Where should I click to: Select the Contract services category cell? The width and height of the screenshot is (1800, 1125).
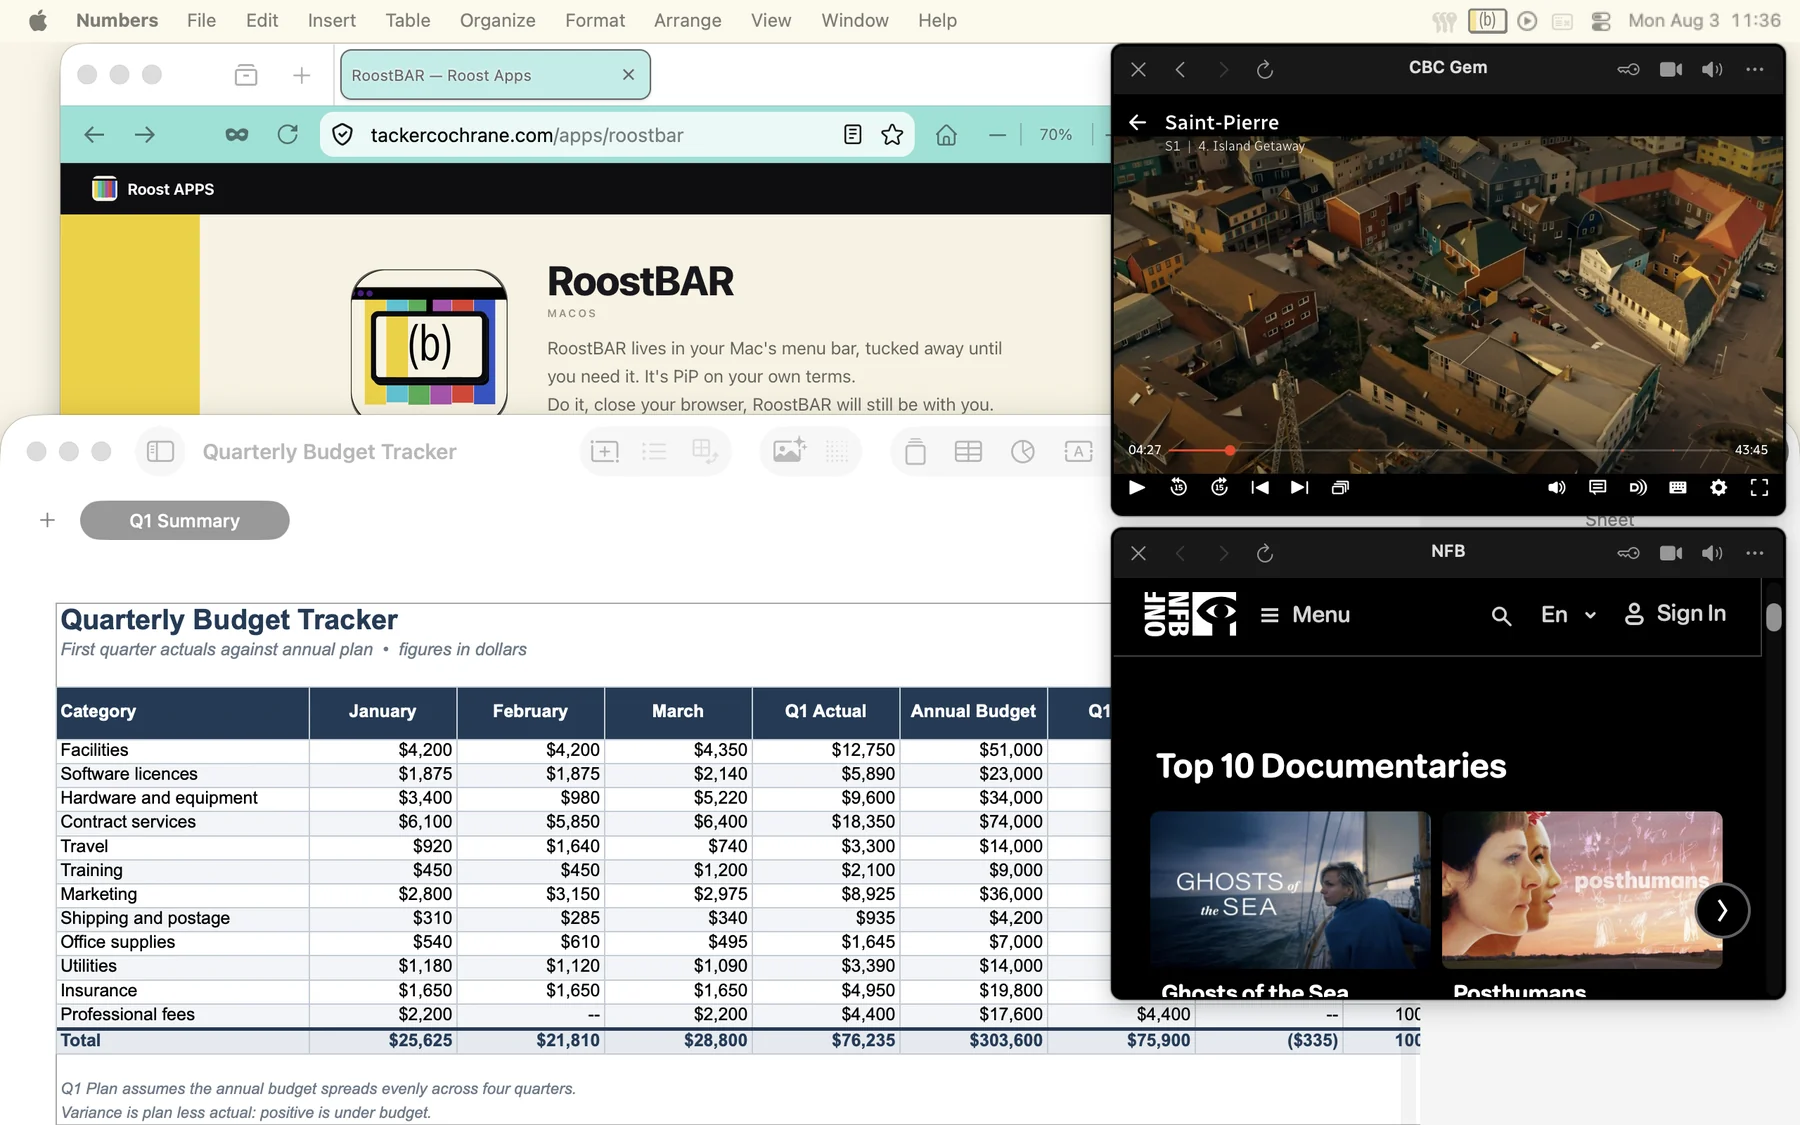point(183,822)
